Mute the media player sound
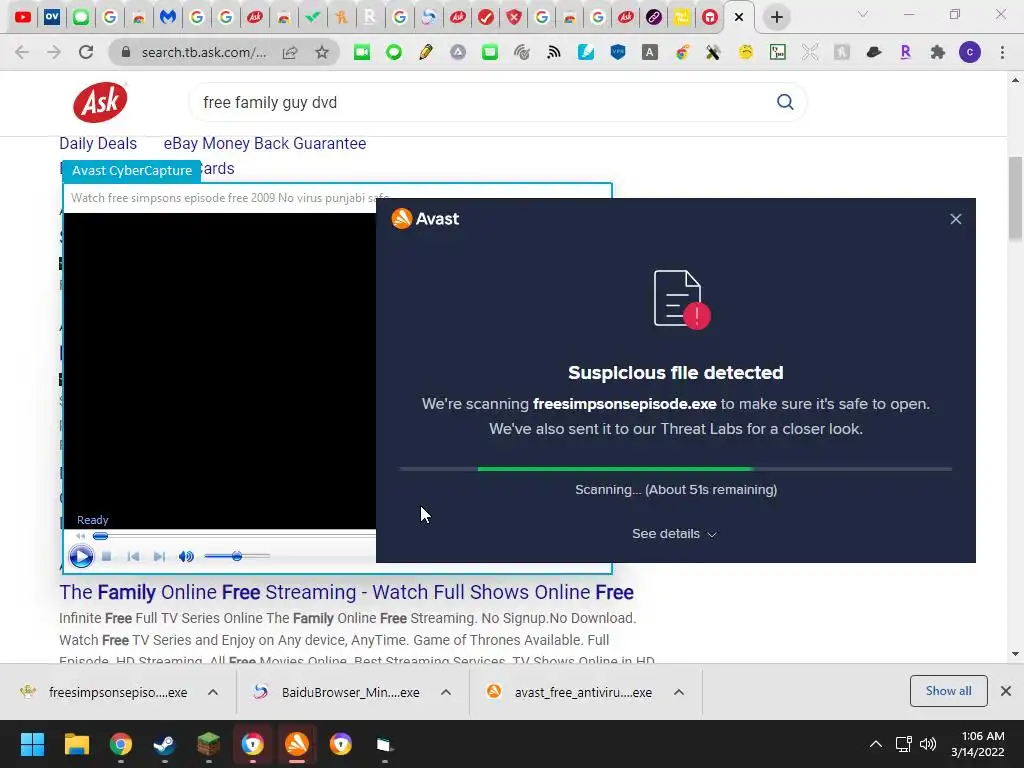This screenshot has height=768, width=1024. [x=186, y=556]
